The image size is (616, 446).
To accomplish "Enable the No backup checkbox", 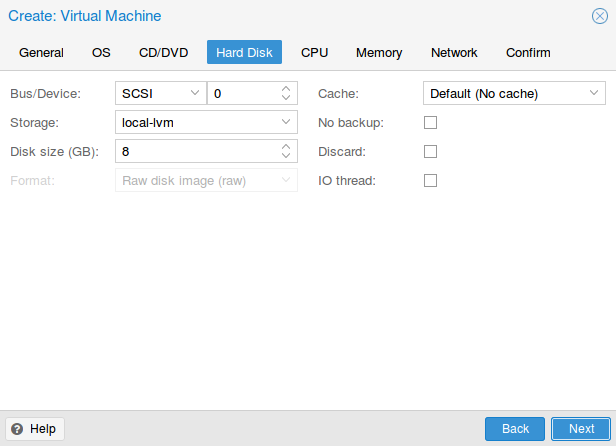I will pyautogui.click(x=430, y=123).
